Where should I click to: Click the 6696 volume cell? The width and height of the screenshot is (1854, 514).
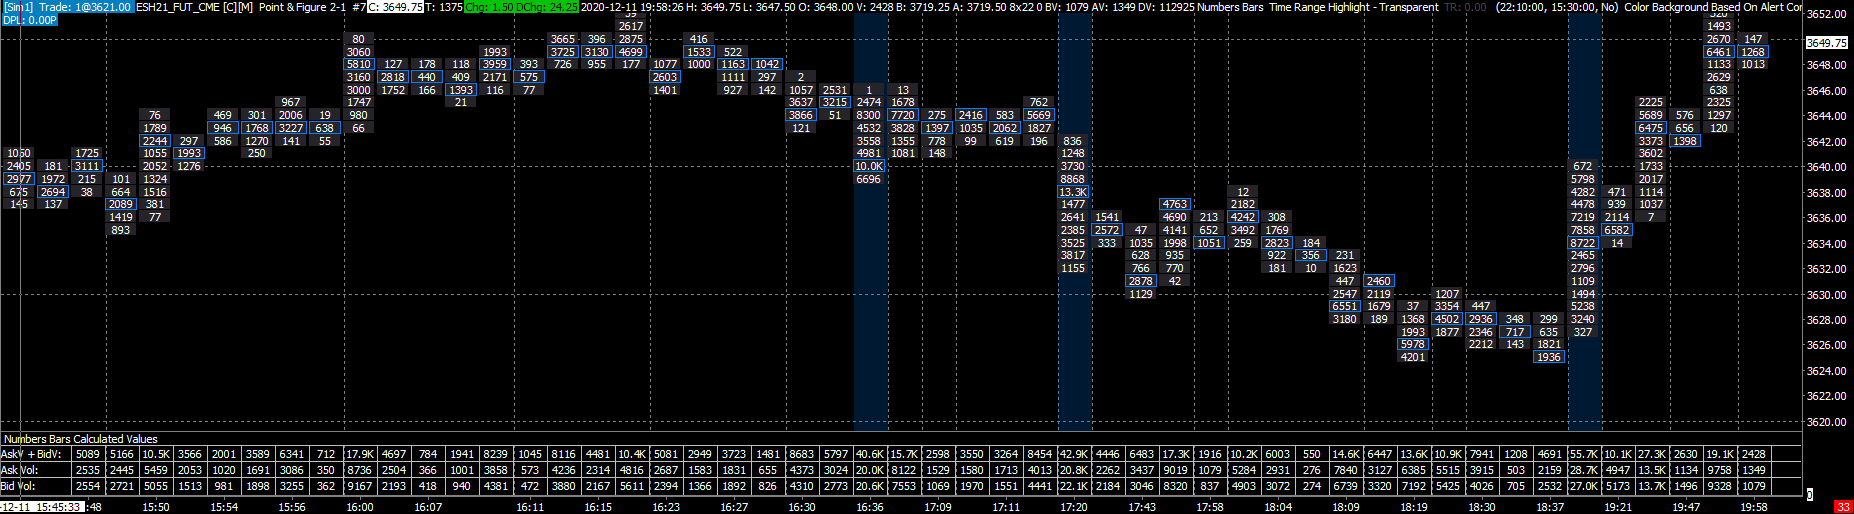coord(869,179)
